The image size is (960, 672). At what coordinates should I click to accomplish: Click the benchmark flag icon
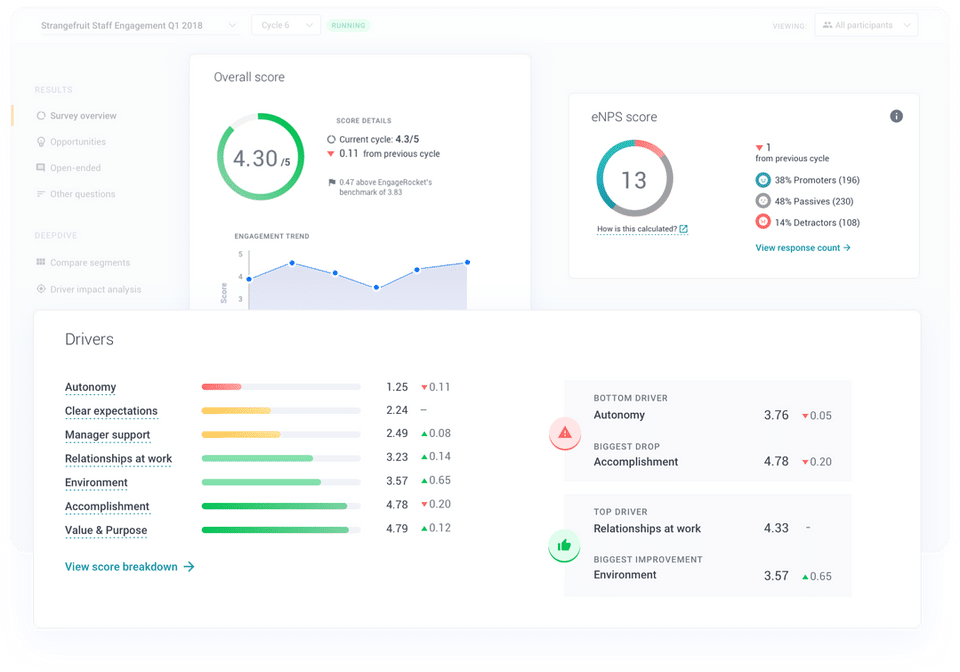coord(332,182)
